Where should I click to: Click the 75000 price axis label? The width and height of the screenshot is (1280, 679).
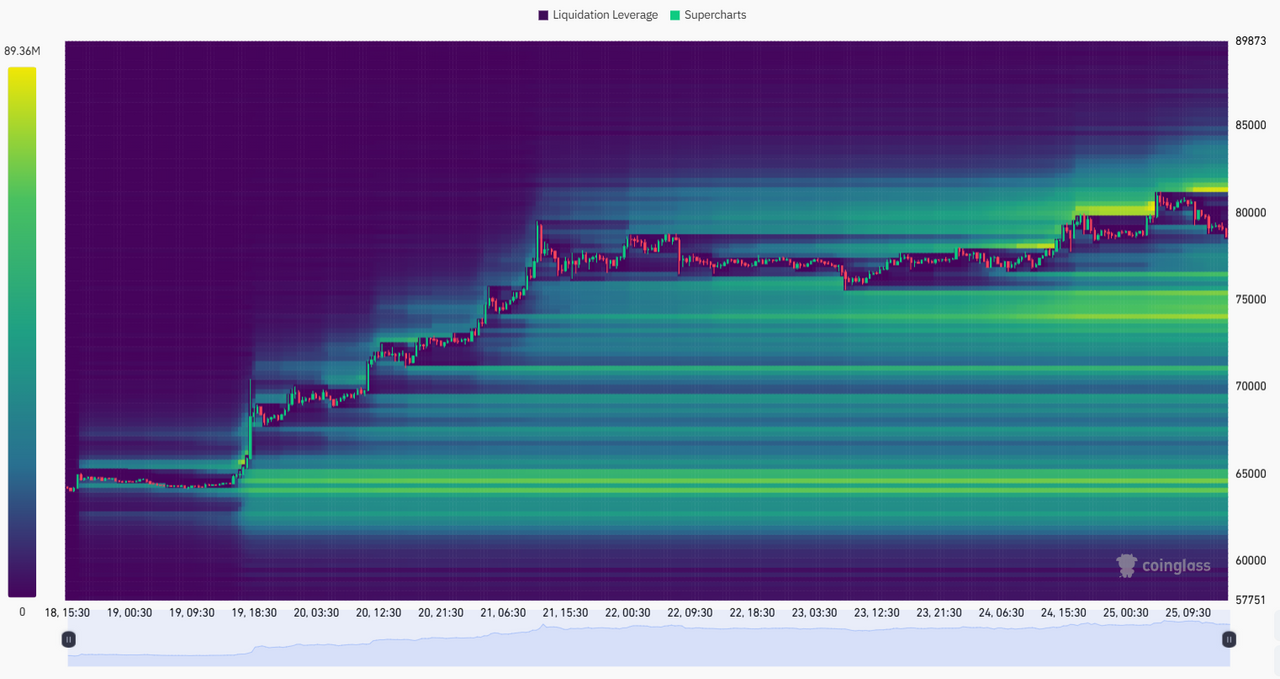(x=1252, y=300)
